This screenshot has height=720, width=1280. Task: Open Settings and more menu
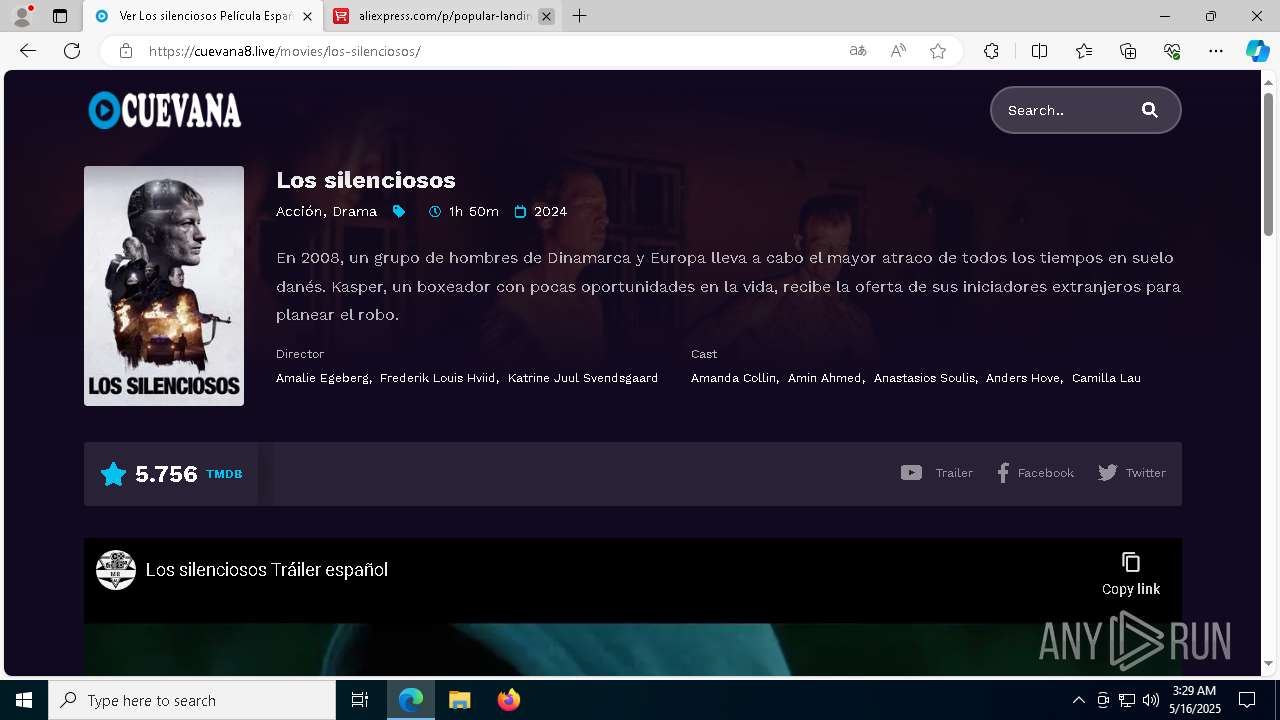1216,51
